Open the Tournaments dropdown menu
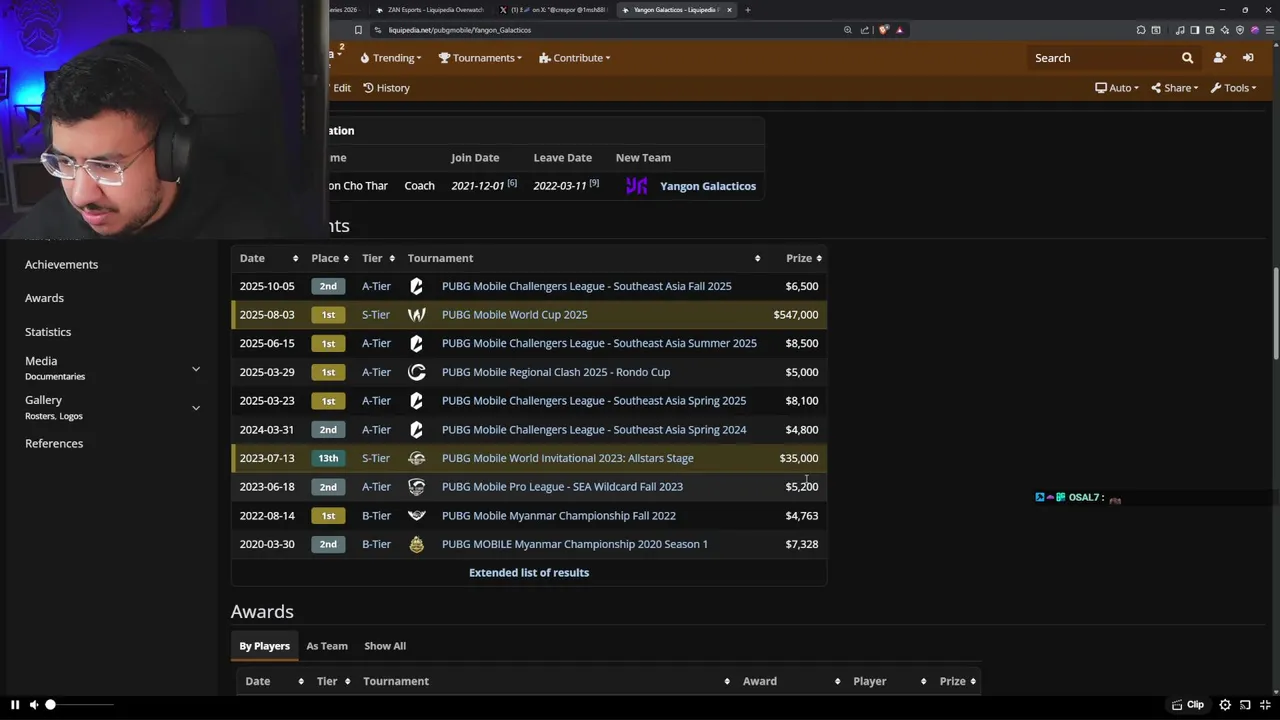 480,58
